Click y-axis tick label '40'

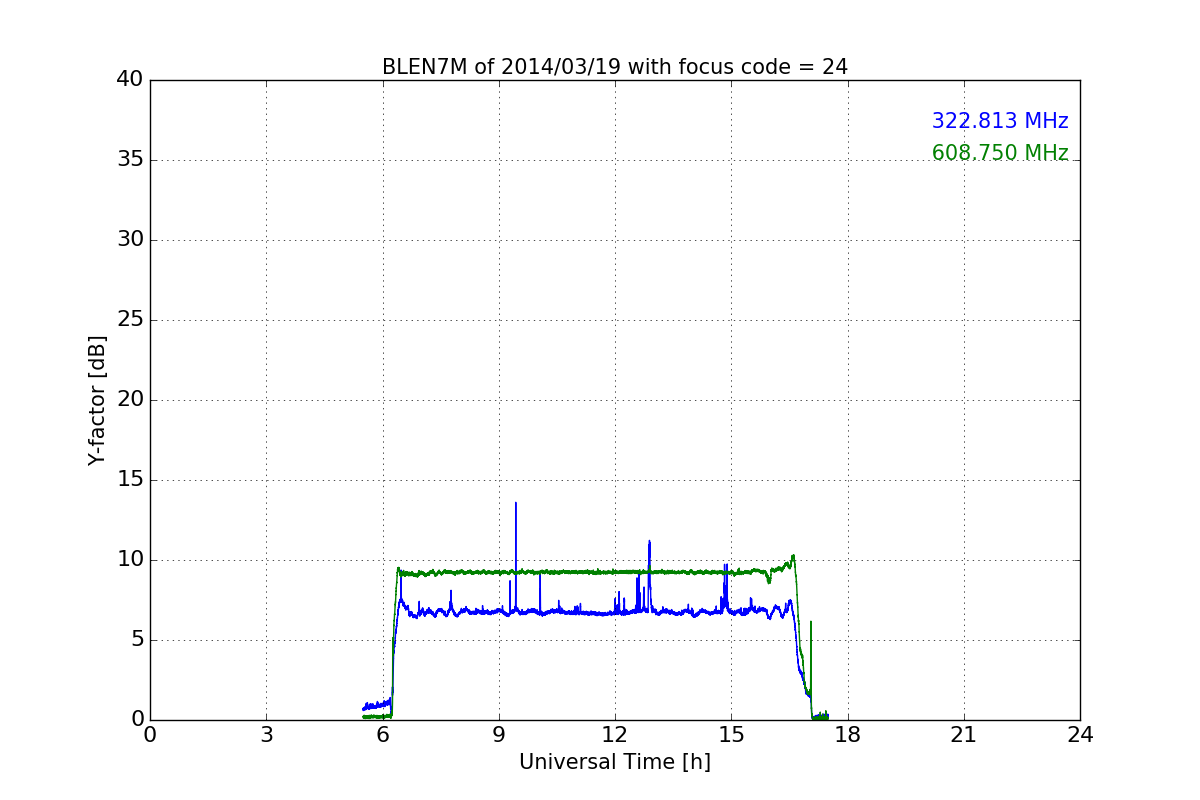click(129, 80)
